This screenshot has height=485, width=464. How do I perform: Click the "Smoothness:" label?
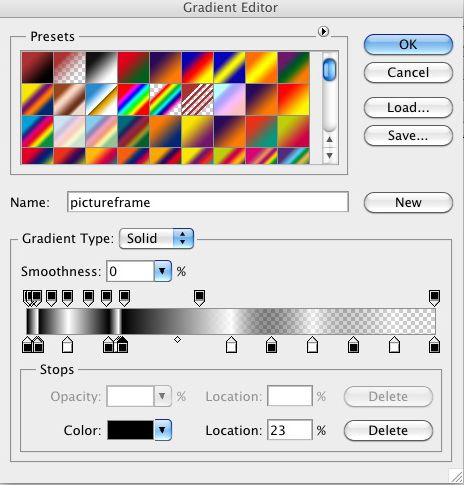(61, 272)
